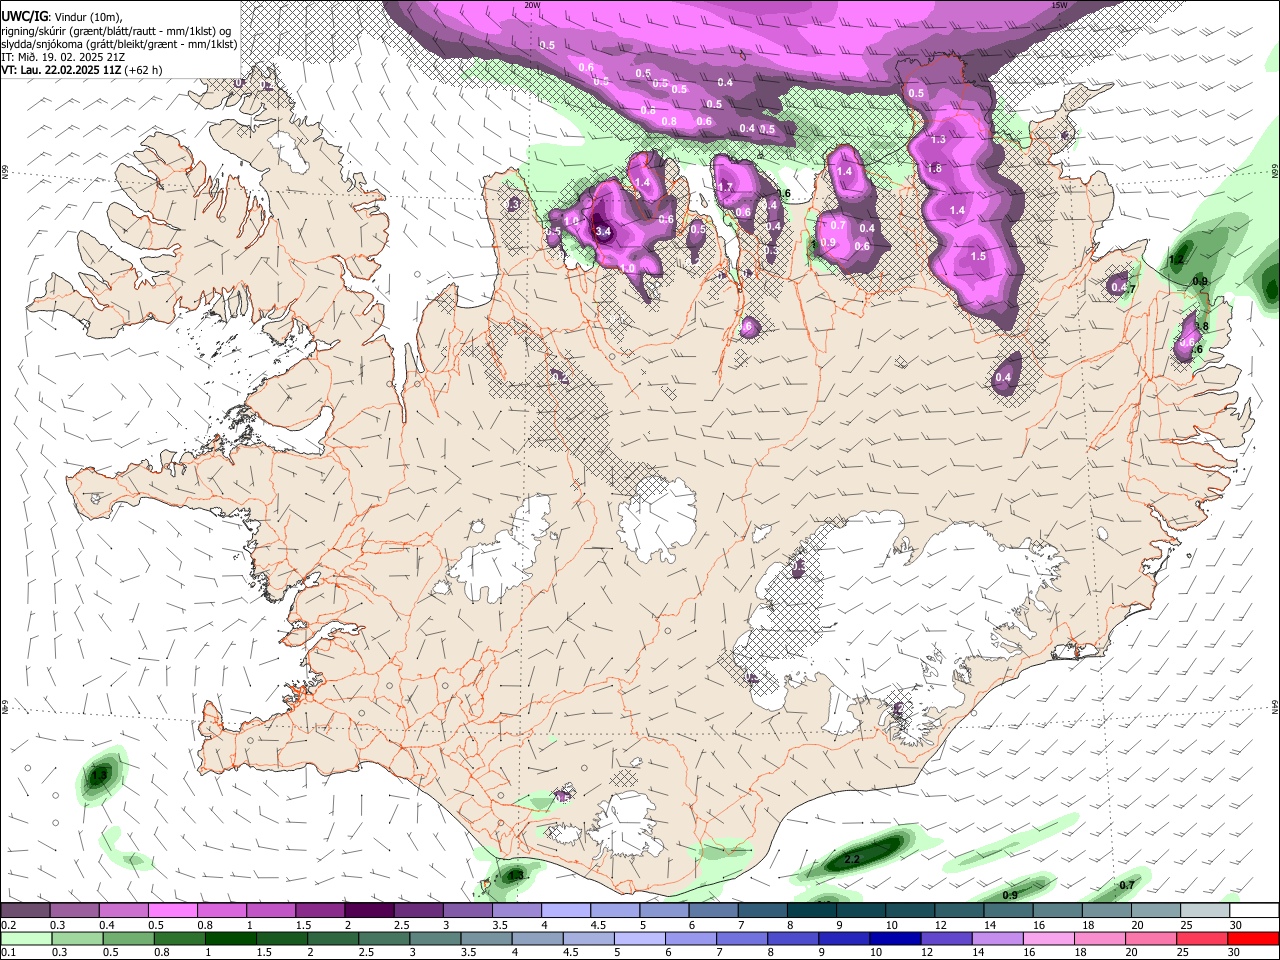Click the 0.1 label under the green legend row
This screenshot has width=1280, height=960.
point(9,952)
